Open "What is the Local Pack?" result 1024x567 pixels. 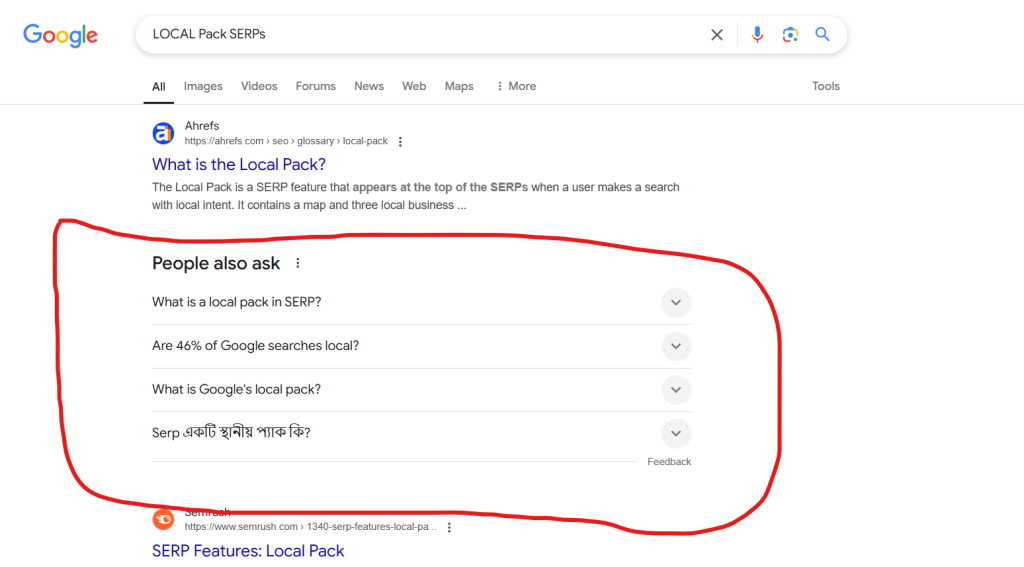[x=239, y=164]
